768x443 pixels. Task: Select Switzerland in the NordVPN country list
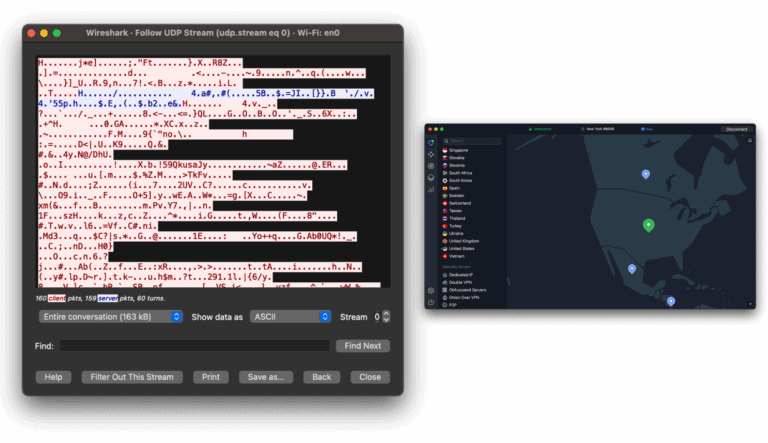pyautogui.click(x=456, y=203)
